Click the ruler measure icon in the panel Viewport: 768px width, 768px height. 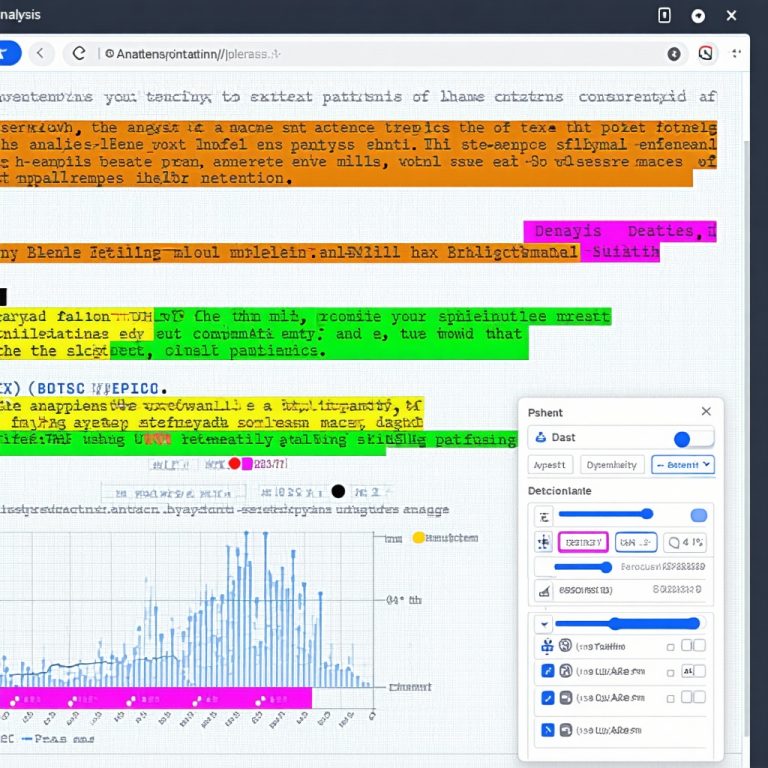click(544, 591)
